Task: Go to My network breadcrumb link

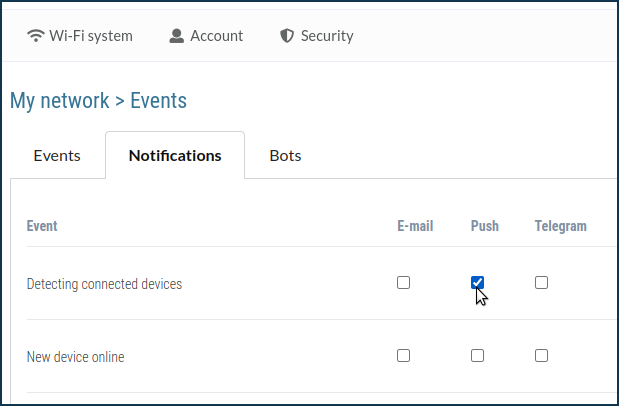Action: coord(59,101)
